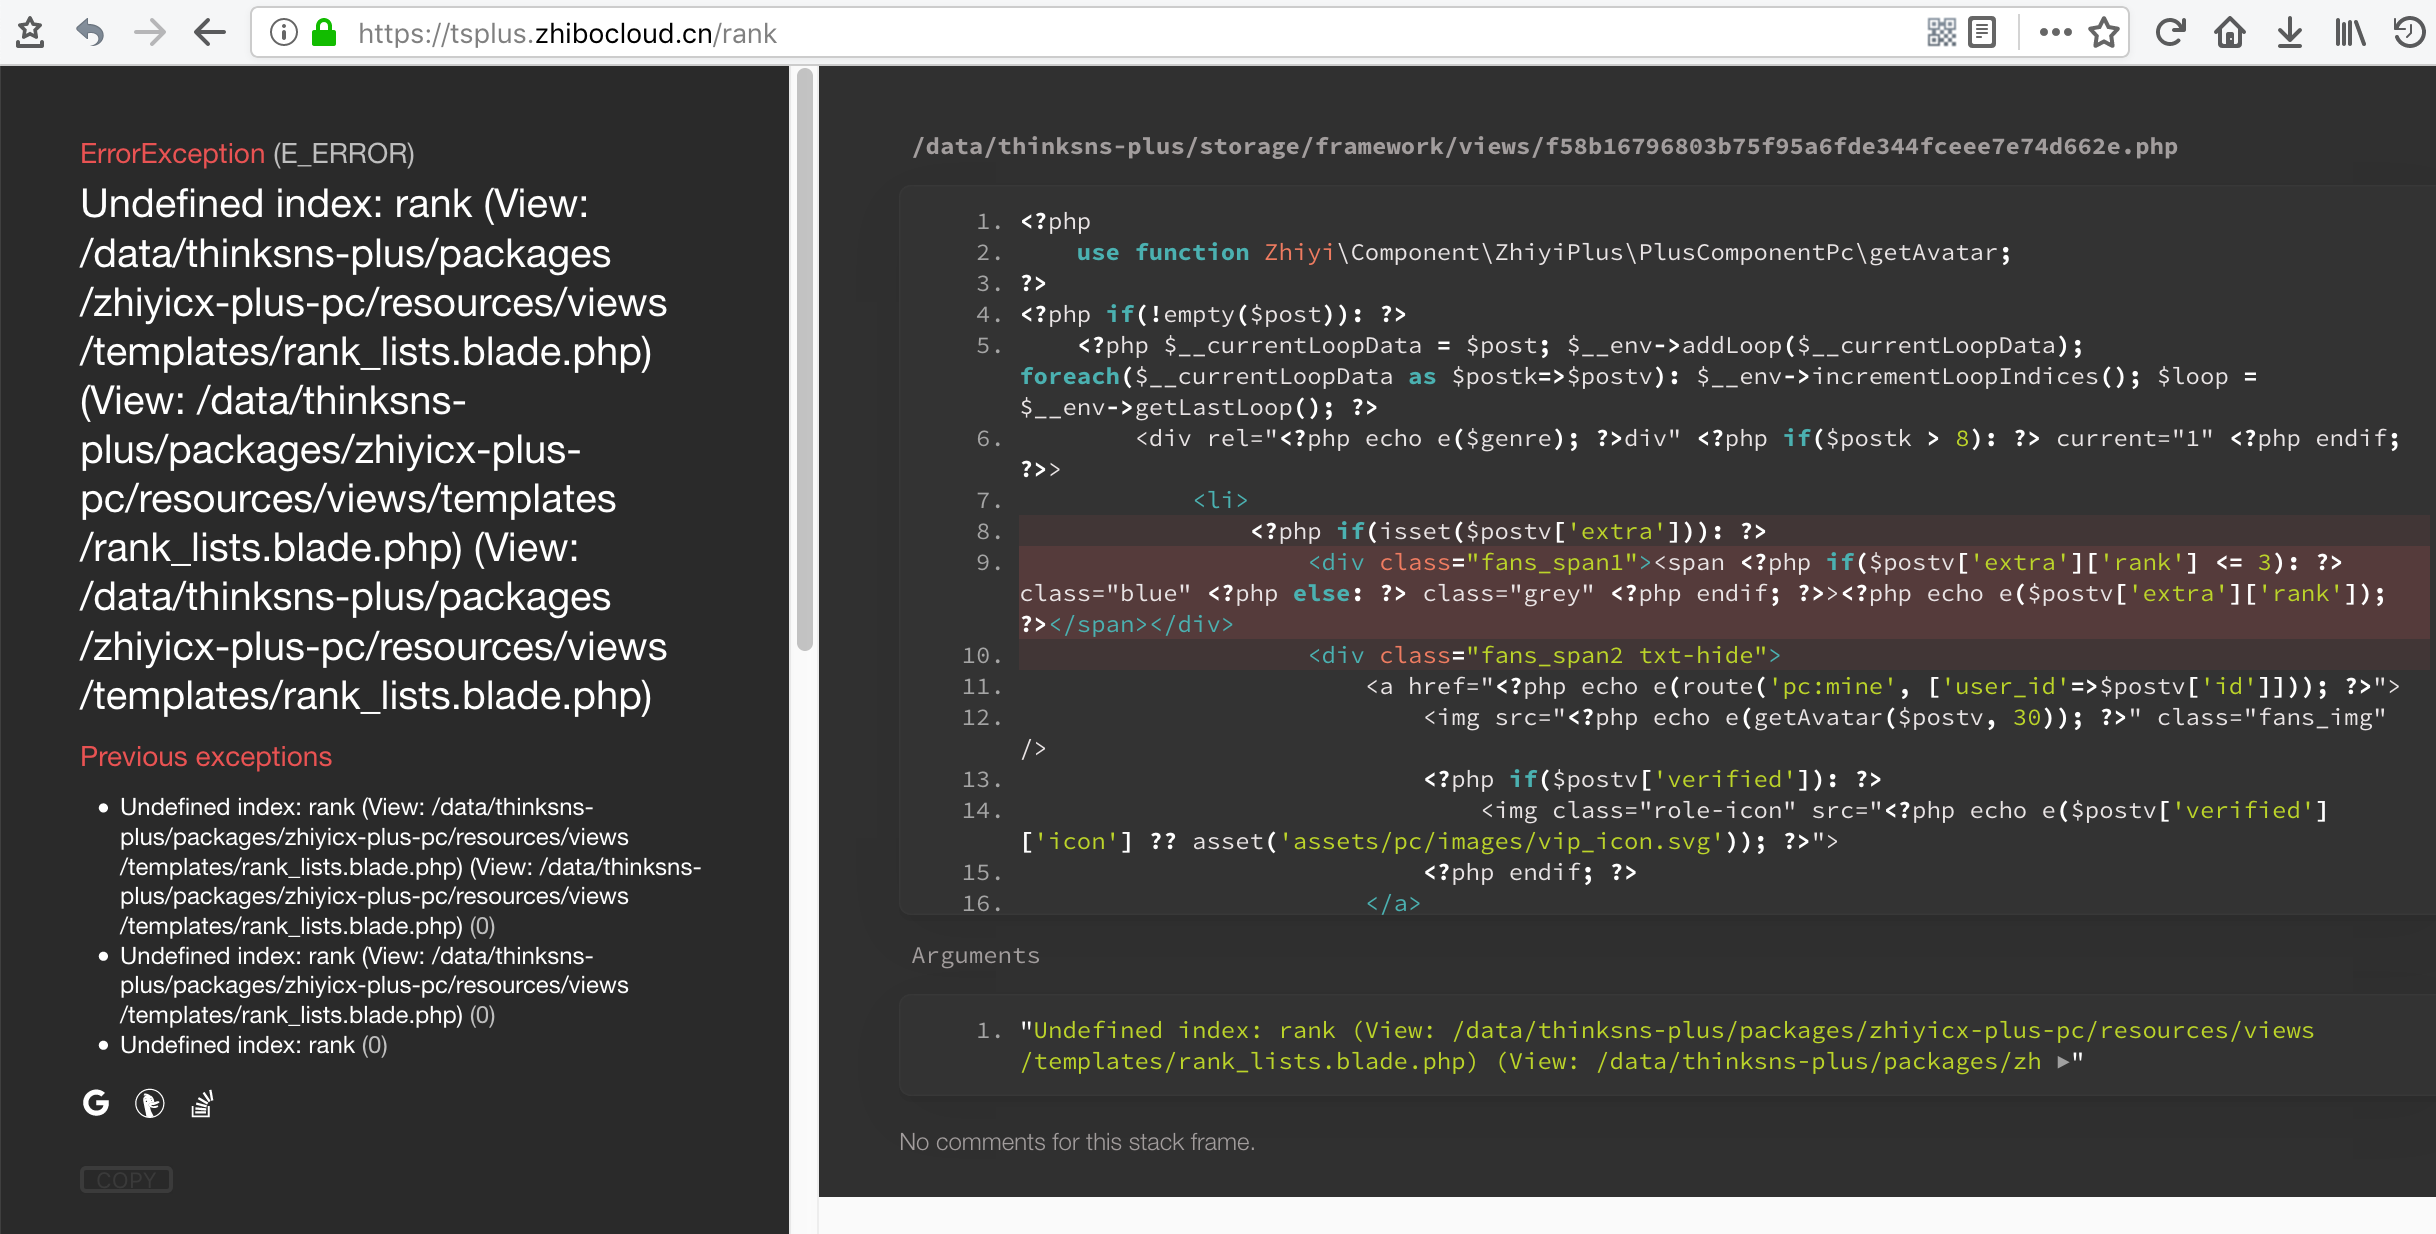Image resolution: width=2436 pixels, height=1234 pixels.
Task: Open page actions three-dots menu
Action: pos(2055,33)
